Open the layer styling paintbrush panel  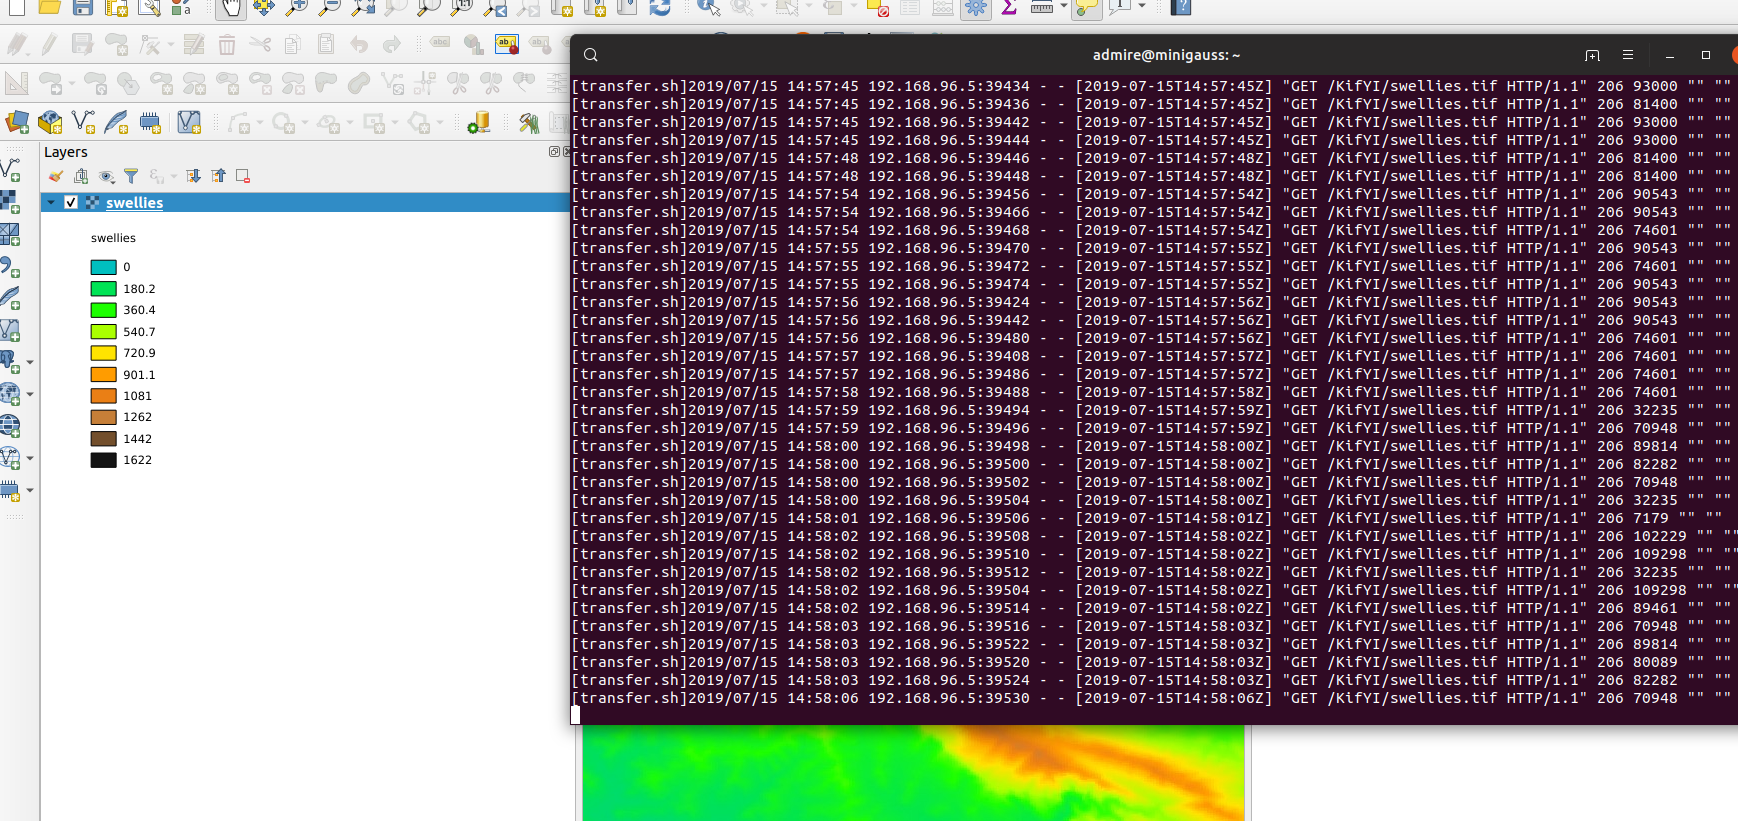56,177
